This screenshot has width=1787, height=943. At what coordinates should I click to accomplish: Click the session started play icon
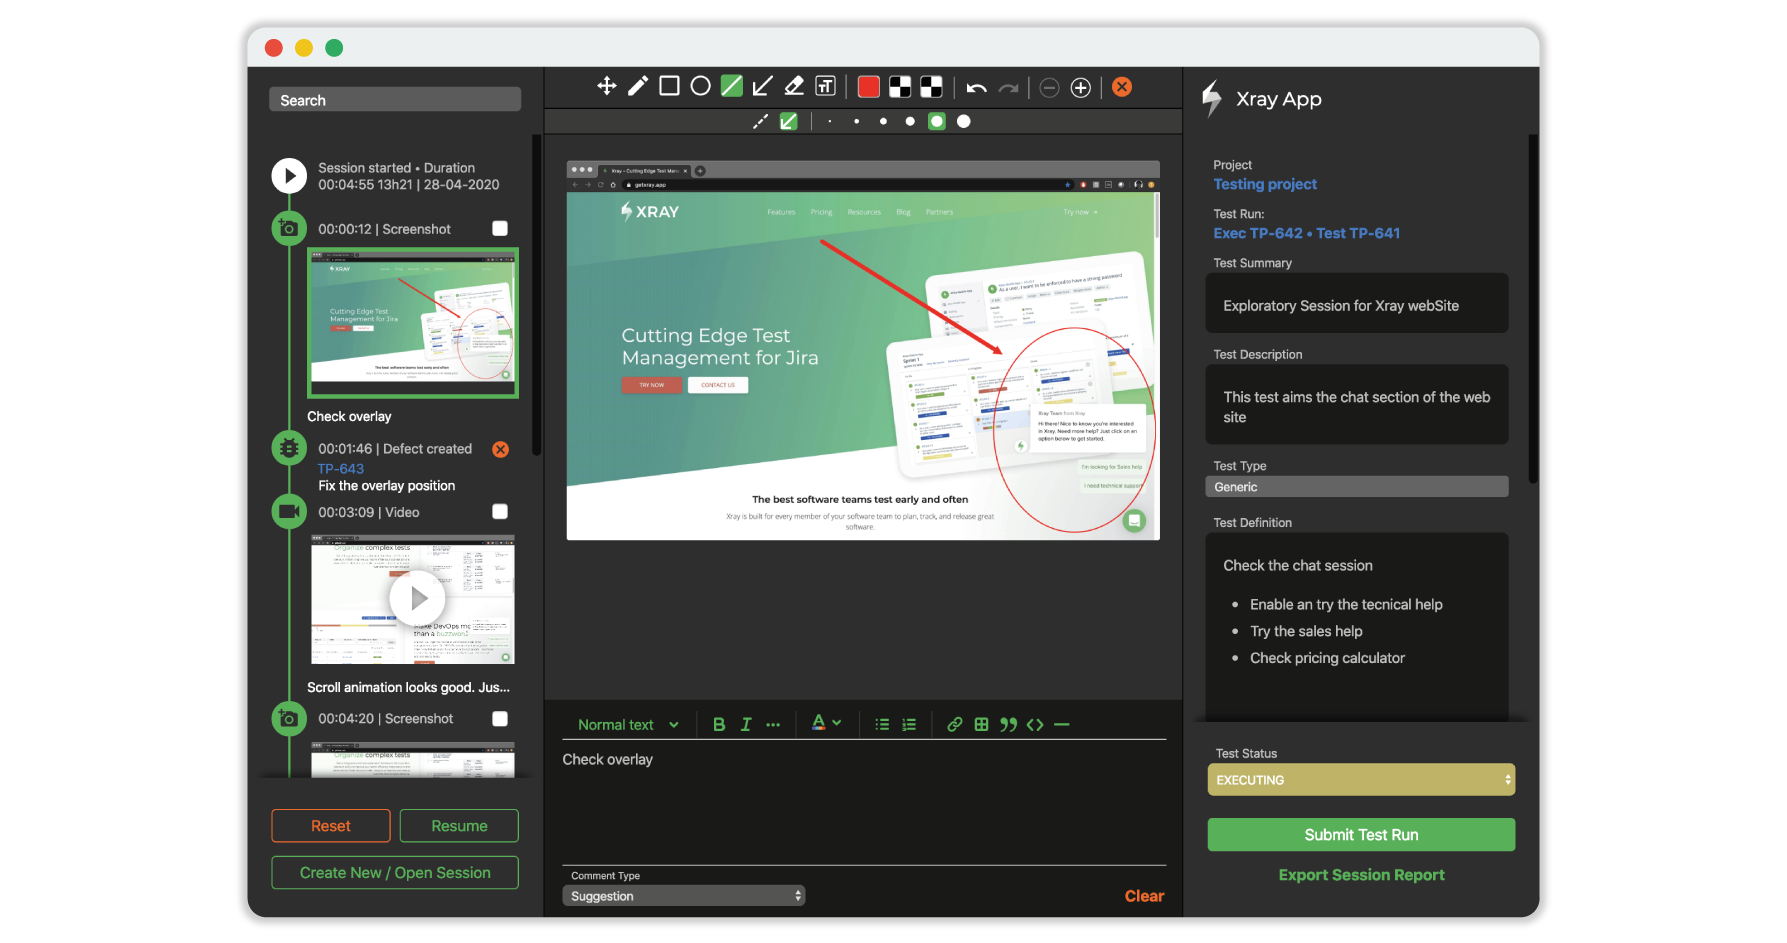(x=289, y=176)
